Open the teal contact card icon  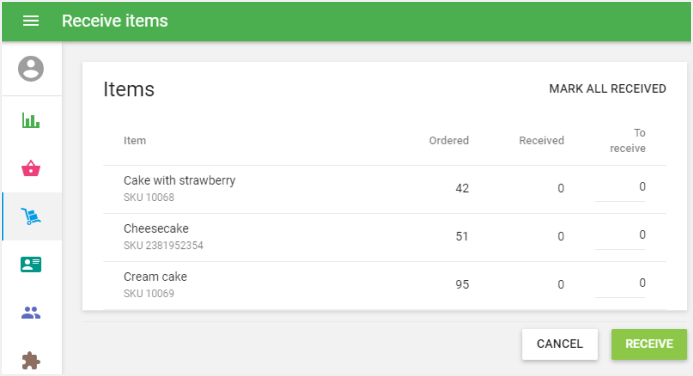click(31, 264)
